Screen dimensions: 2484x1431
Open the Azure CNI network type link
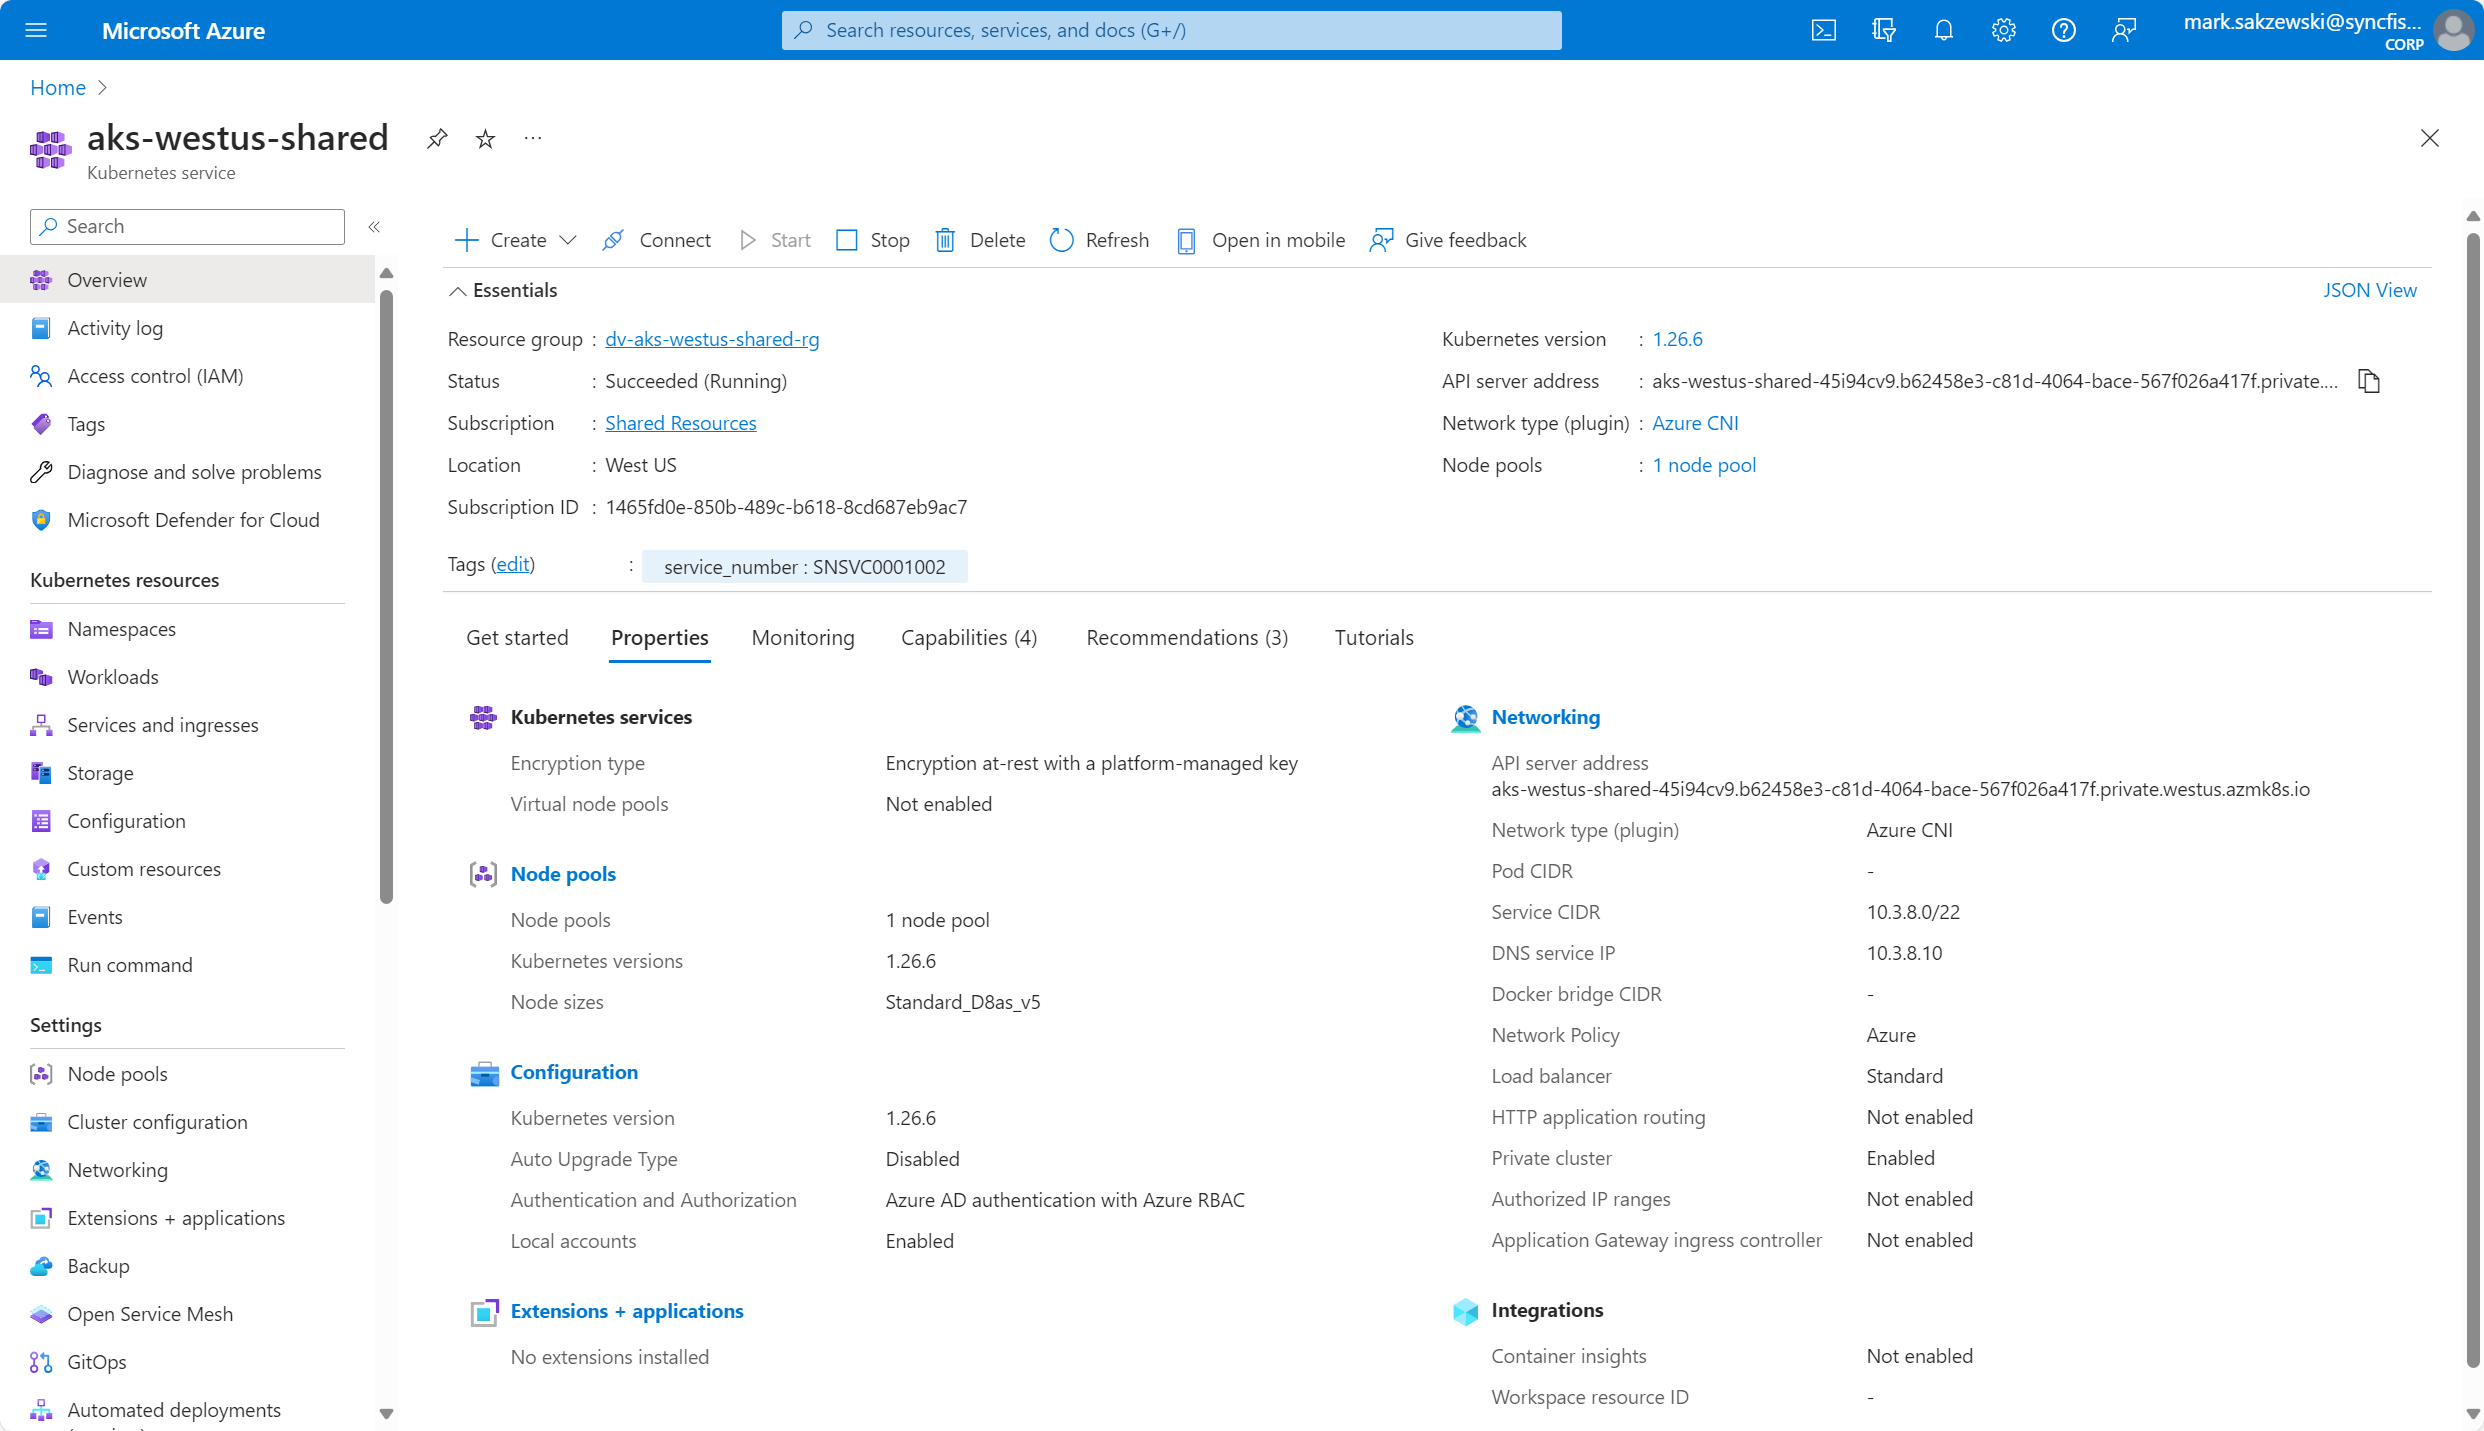click(1695, 423)
